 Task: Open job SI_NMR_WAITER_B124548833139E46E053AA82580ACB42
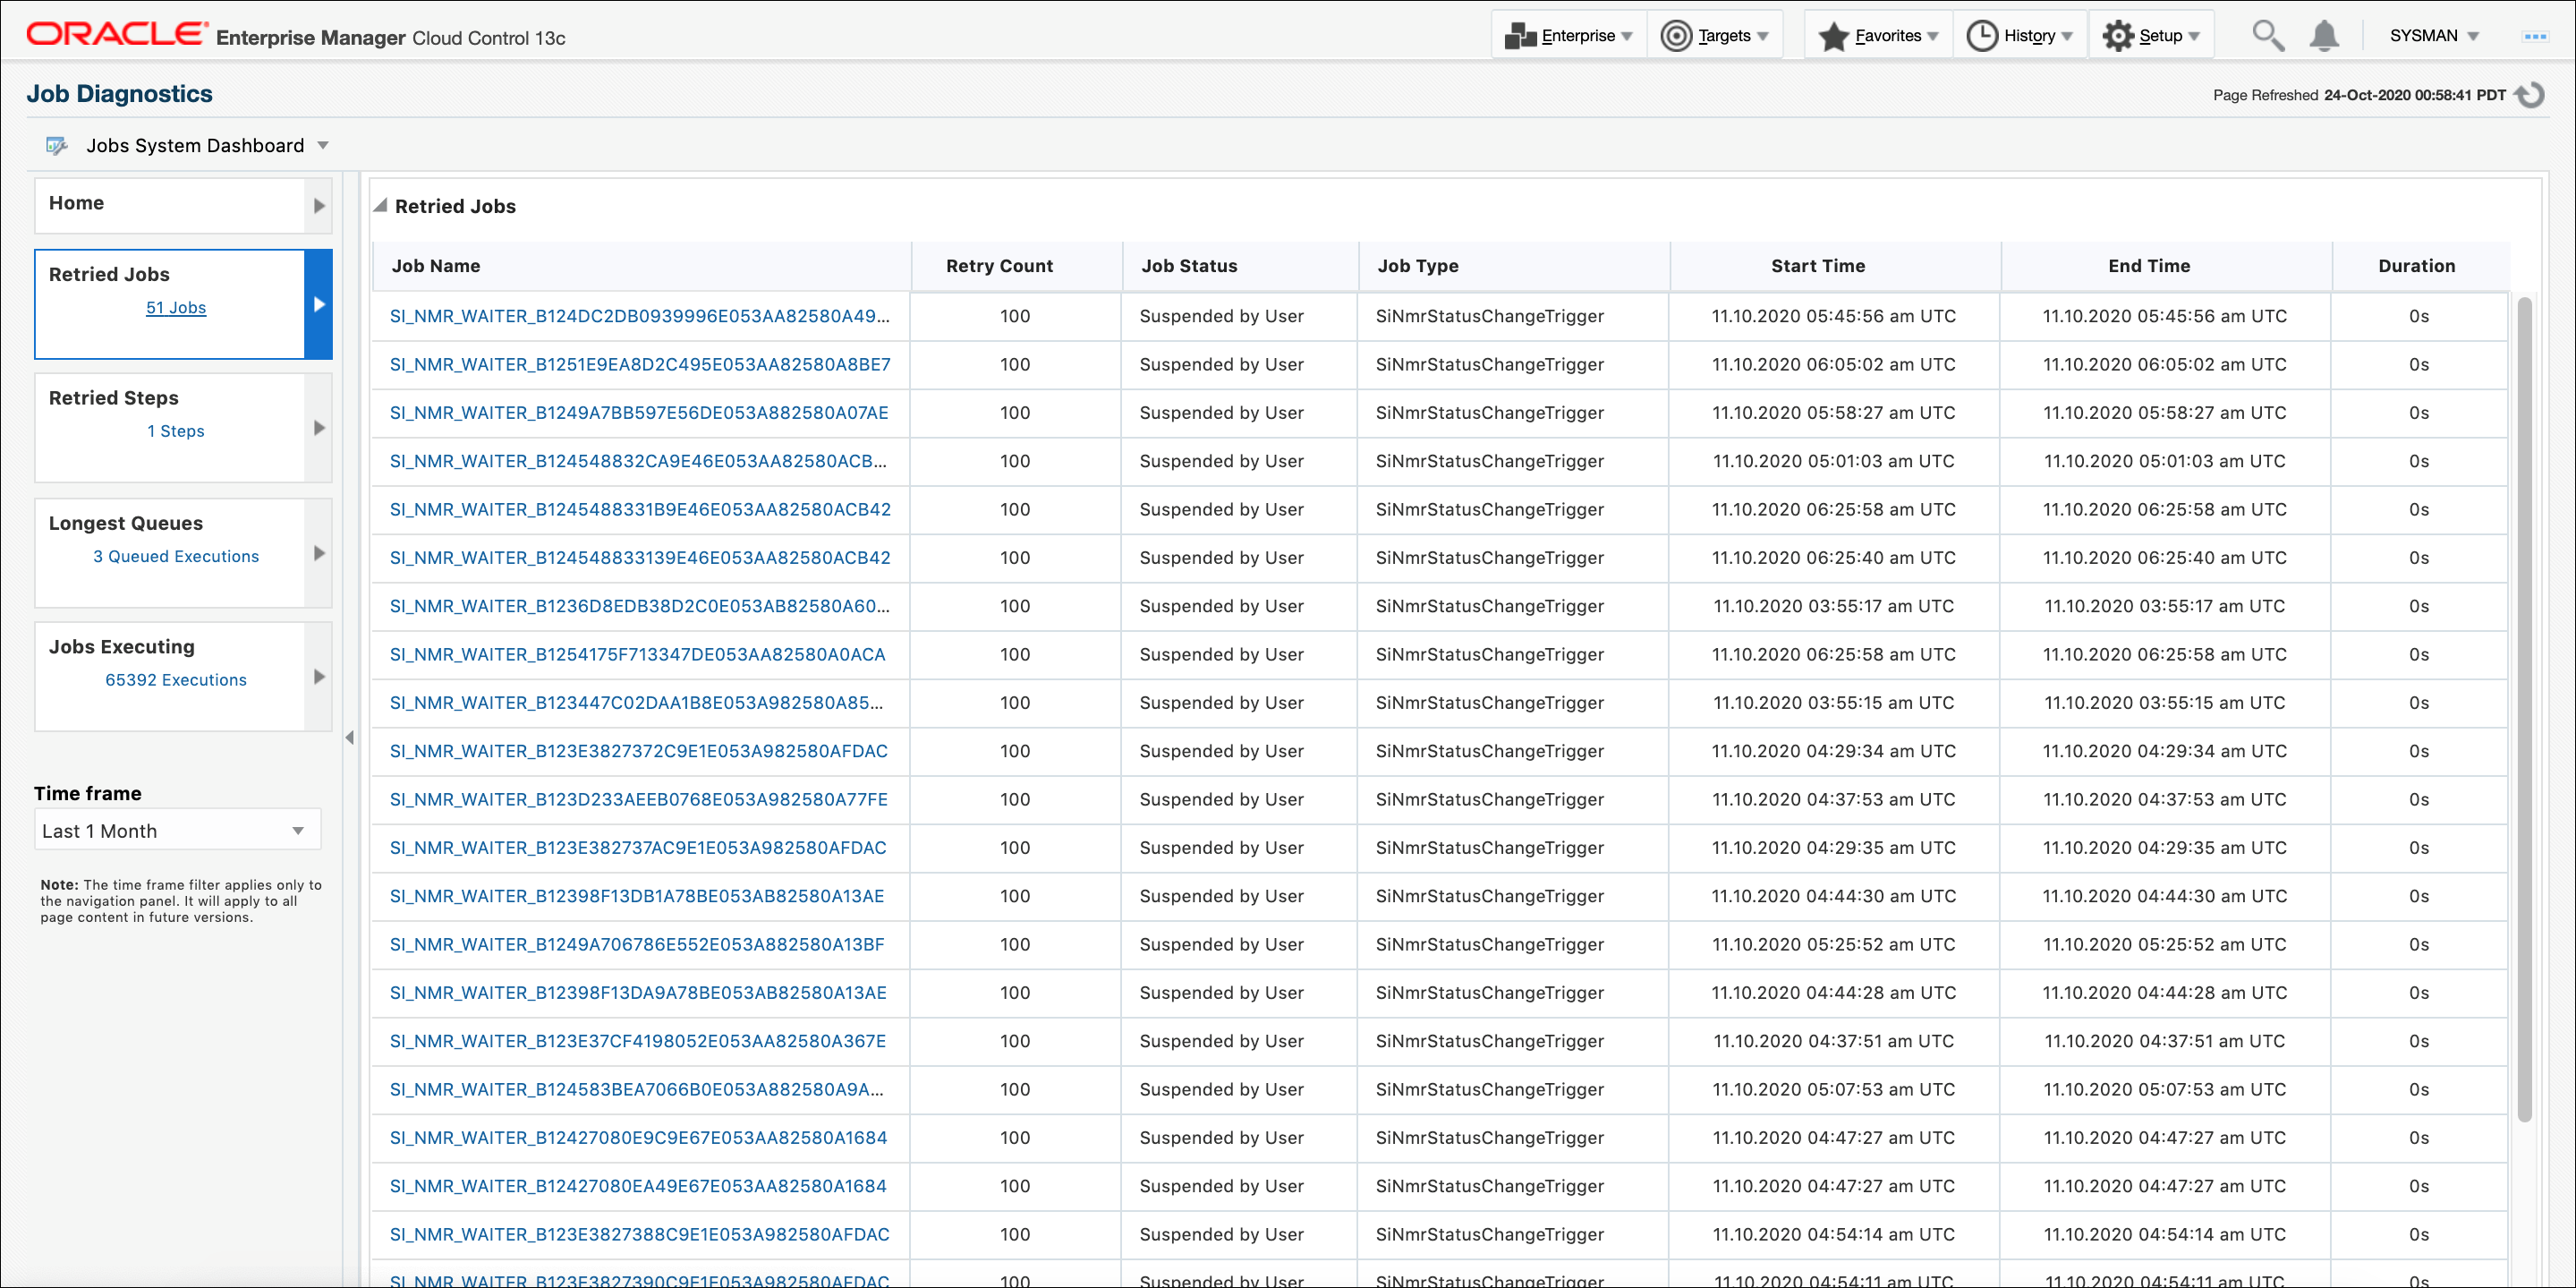coord(640,558)
